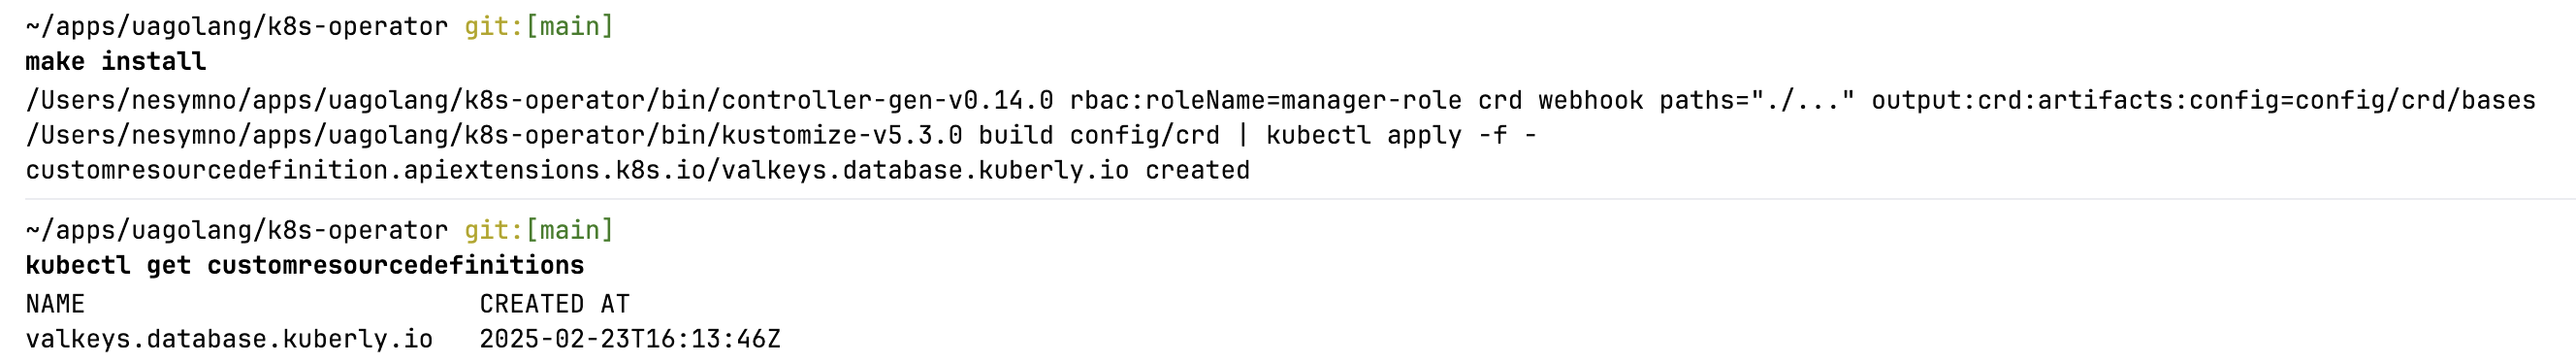The height and width of the screenshot is (363, 2576).
Task: Click the "make install" command line
Action: point(116,62)
